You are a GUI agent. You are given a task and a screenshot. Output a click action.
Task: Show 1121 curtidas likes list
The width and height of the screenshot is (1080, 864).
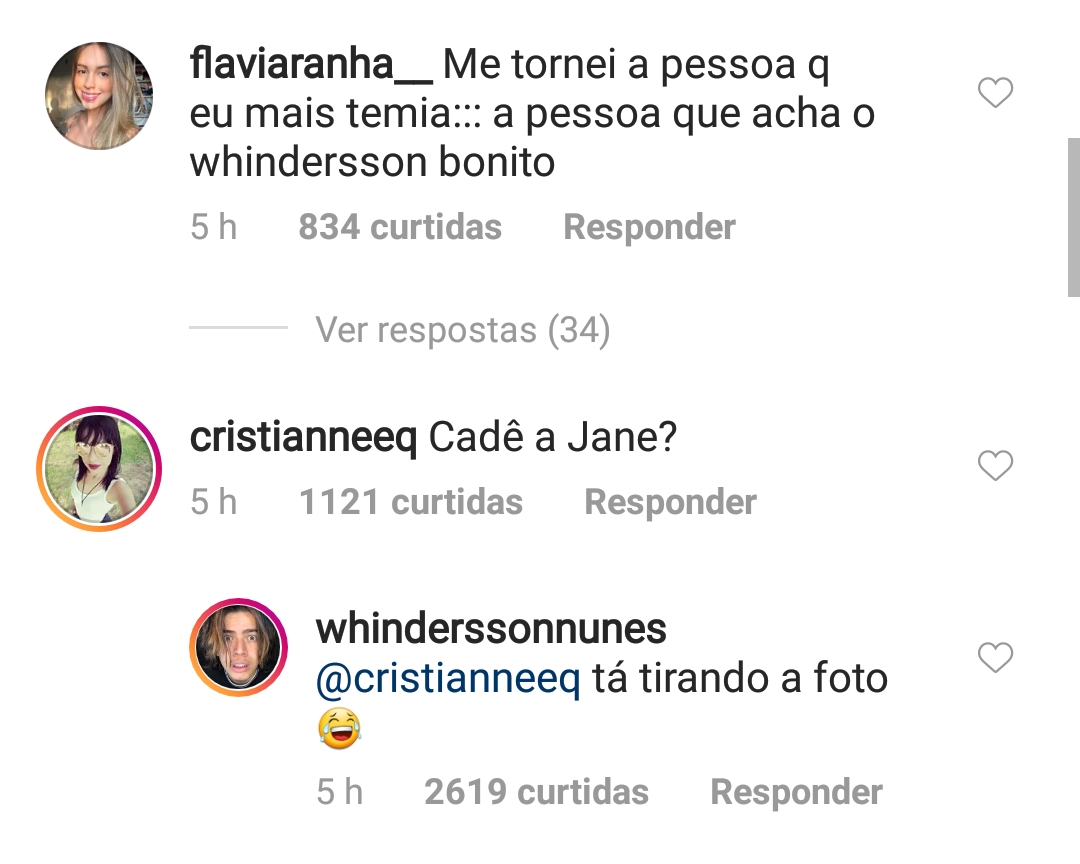coord(411,502)
